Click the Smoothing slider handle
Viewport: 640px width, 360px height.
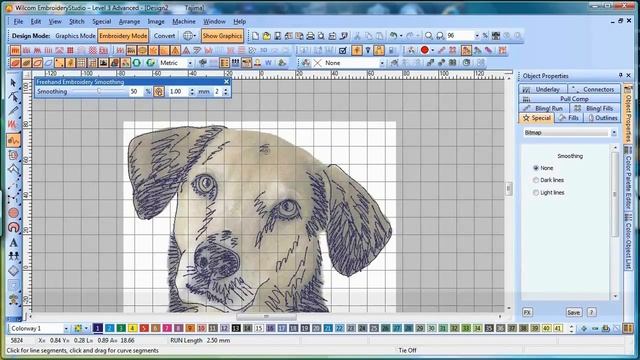click(99, 91)
